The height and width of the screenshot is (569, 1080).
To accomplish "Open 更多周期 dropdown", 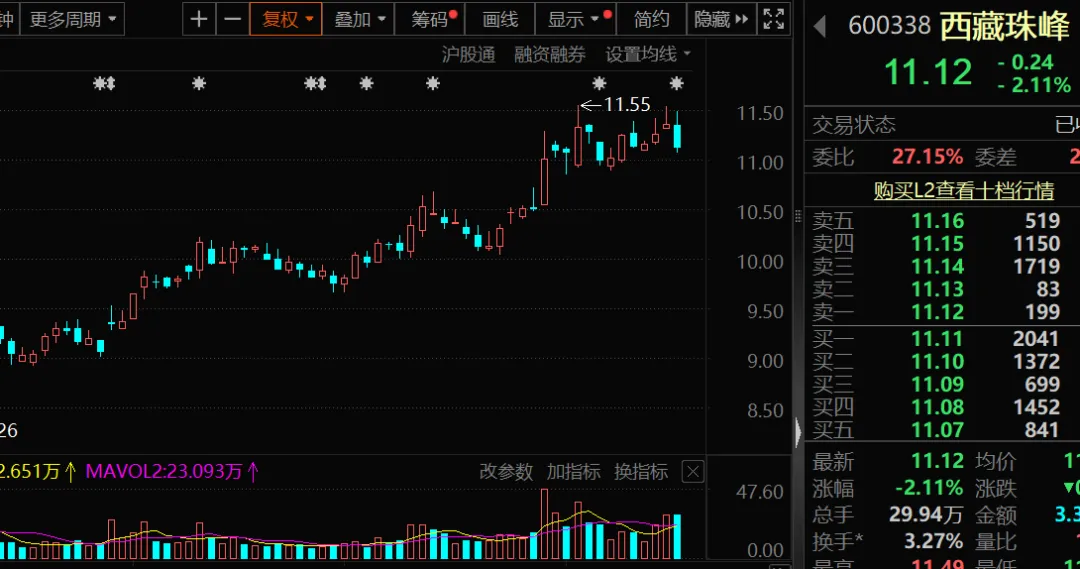I will point(73,19).
